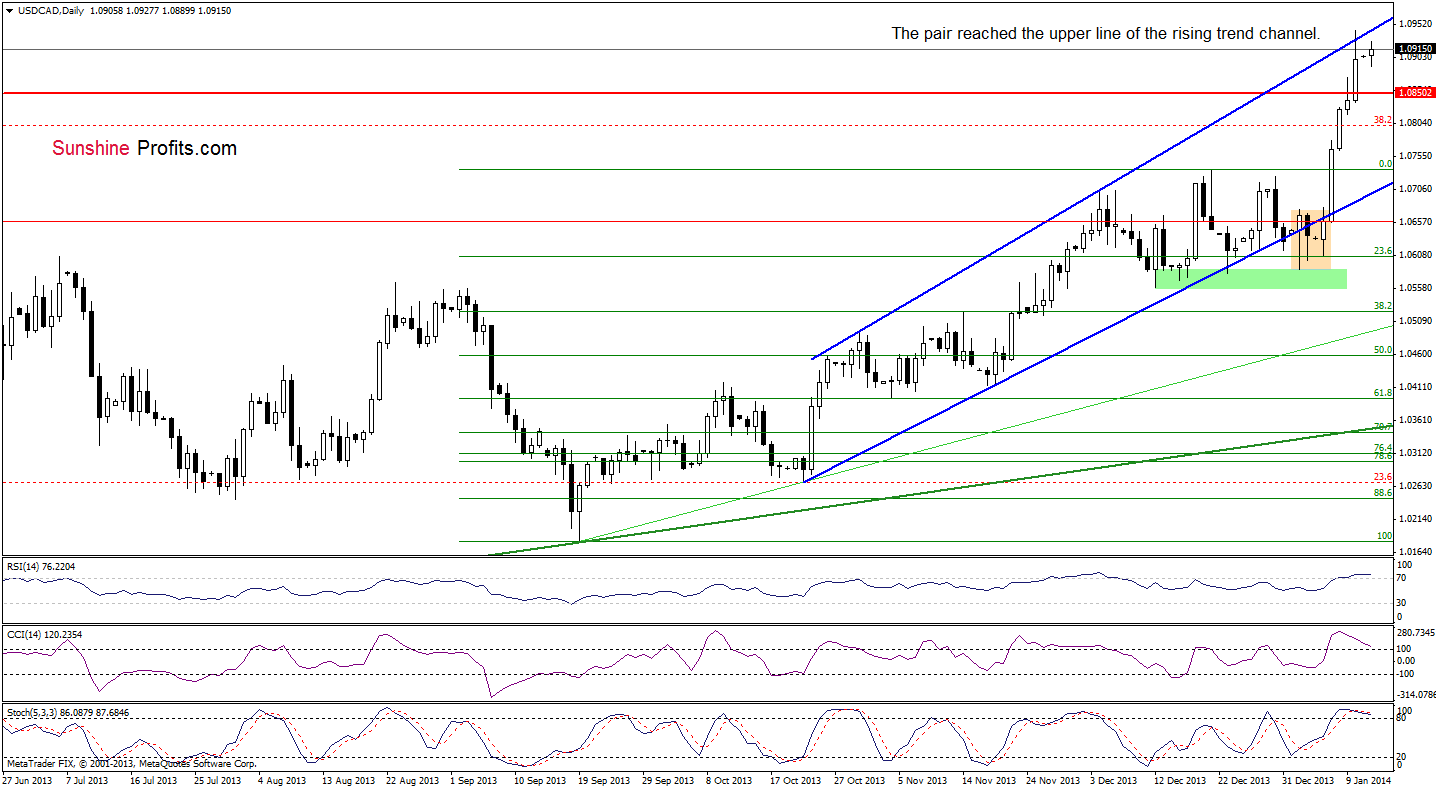Click the 27 Jun 2013 date label

click(x=26, y=779)
